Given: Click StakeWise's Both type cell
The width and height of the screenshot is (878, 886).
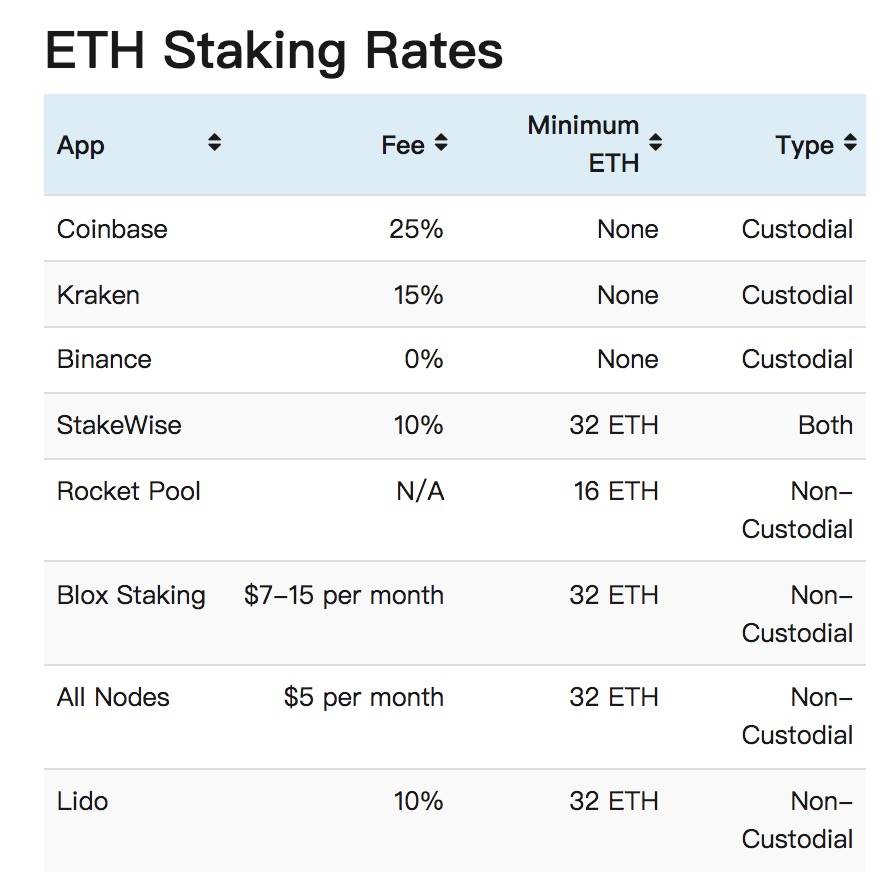Looking at the screenshot, I should [x=825, y=425].
